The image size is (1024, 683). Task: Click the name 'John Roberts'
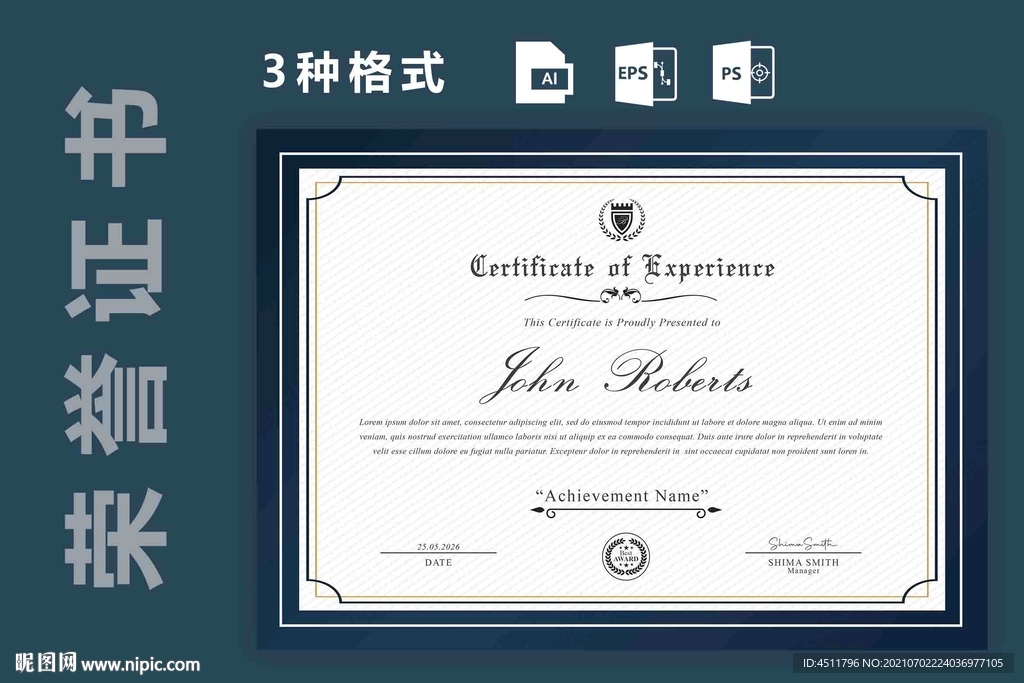616,375
